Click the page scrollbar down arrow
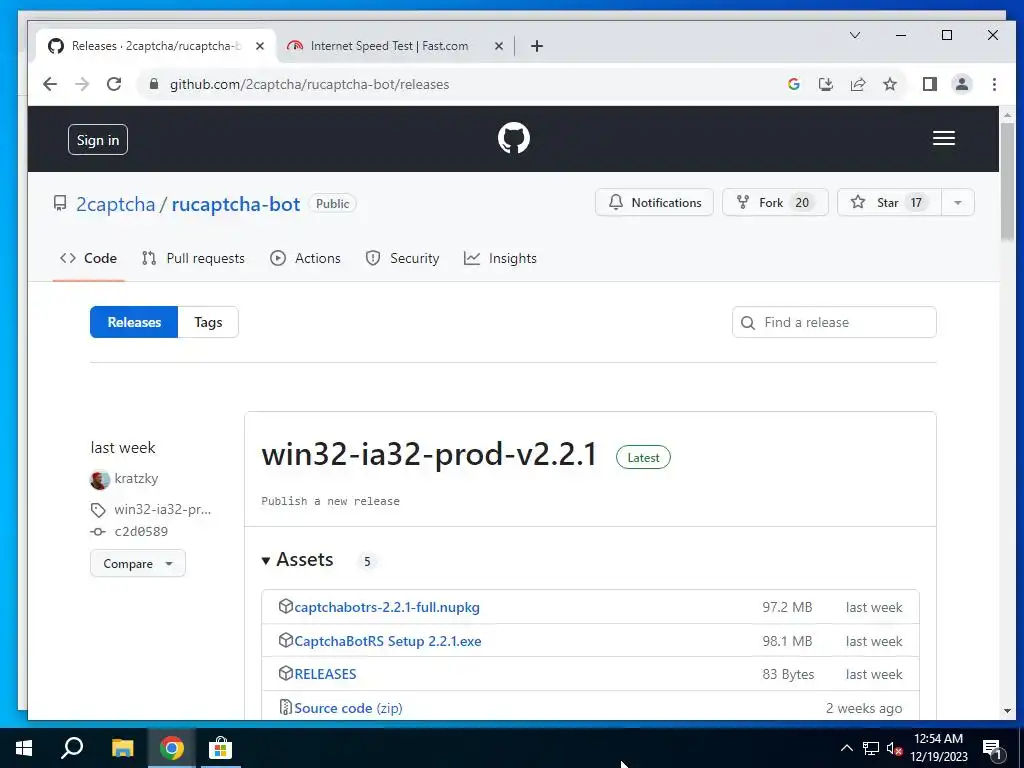 (x=1007, y=711)
